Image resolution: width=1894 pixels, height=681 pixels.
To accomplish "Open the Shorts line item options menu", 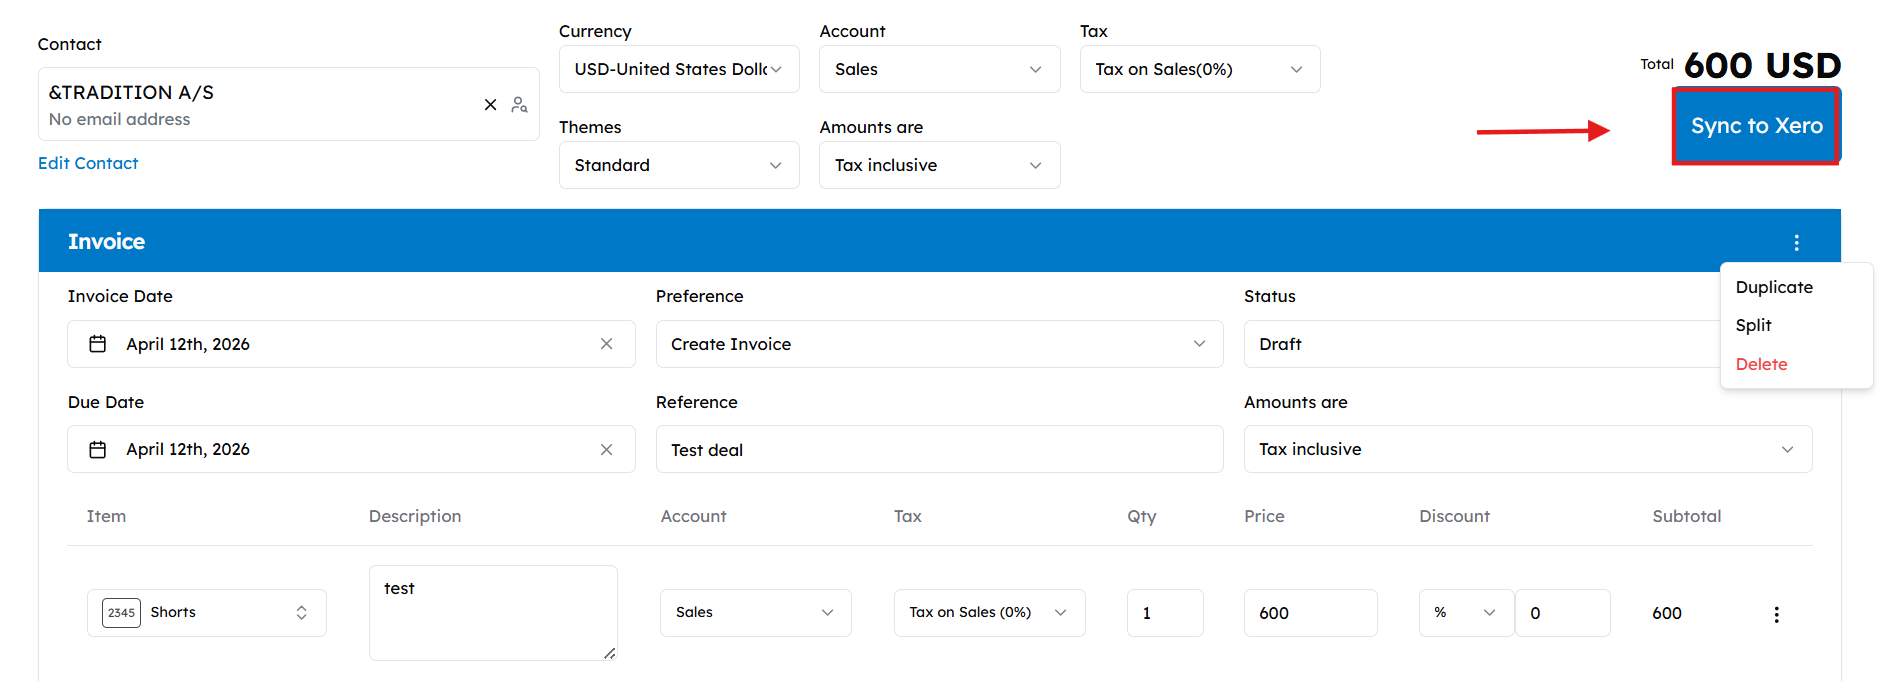I will [x=1776, y=614].
